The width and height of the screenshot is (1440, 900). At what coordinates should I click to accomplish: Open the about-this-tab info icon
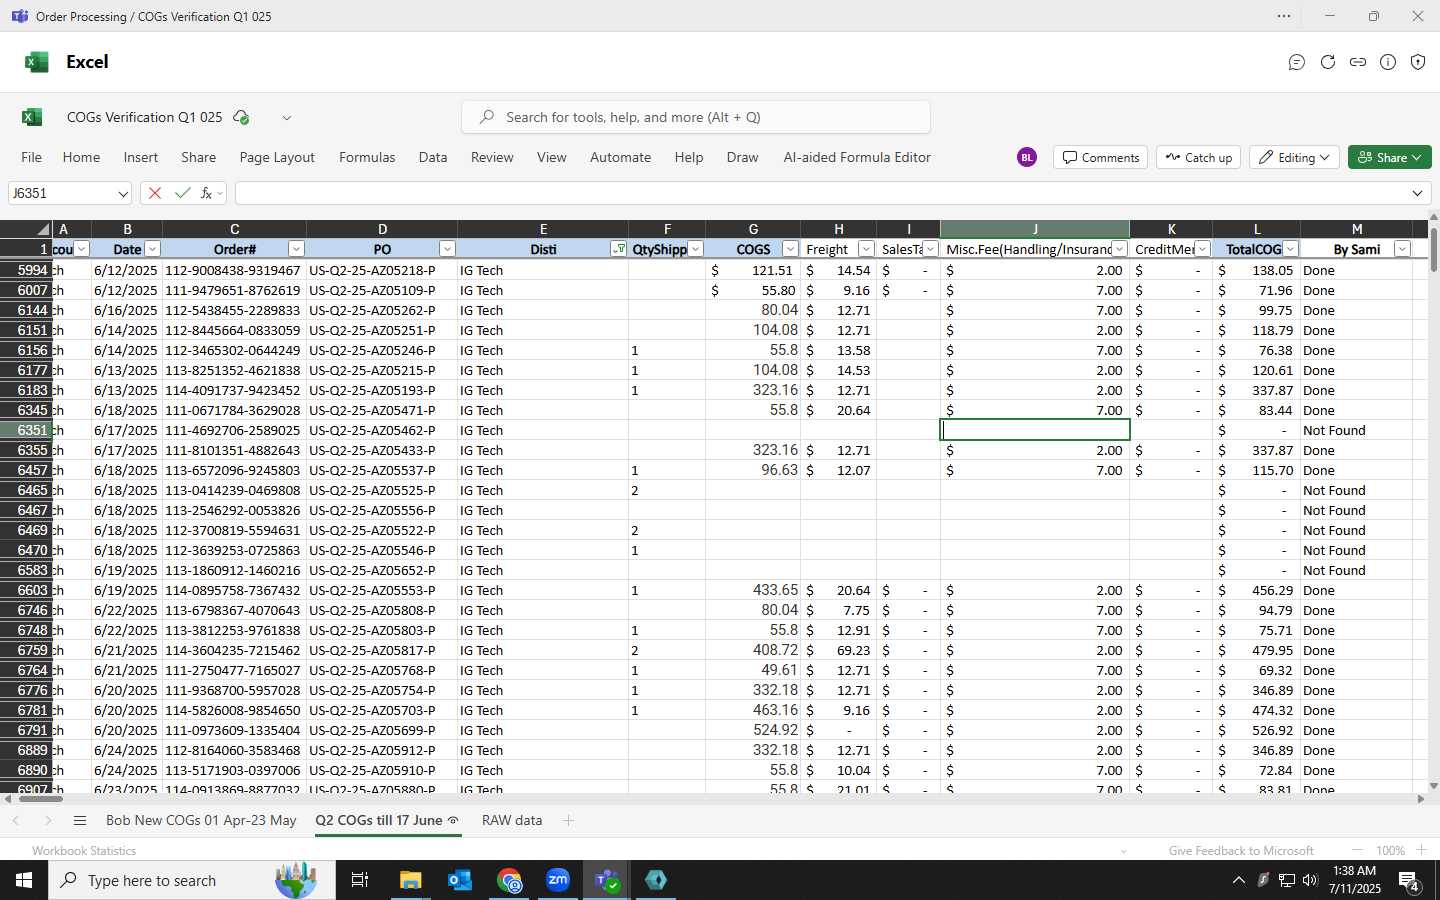click(x=1388, y=62)
